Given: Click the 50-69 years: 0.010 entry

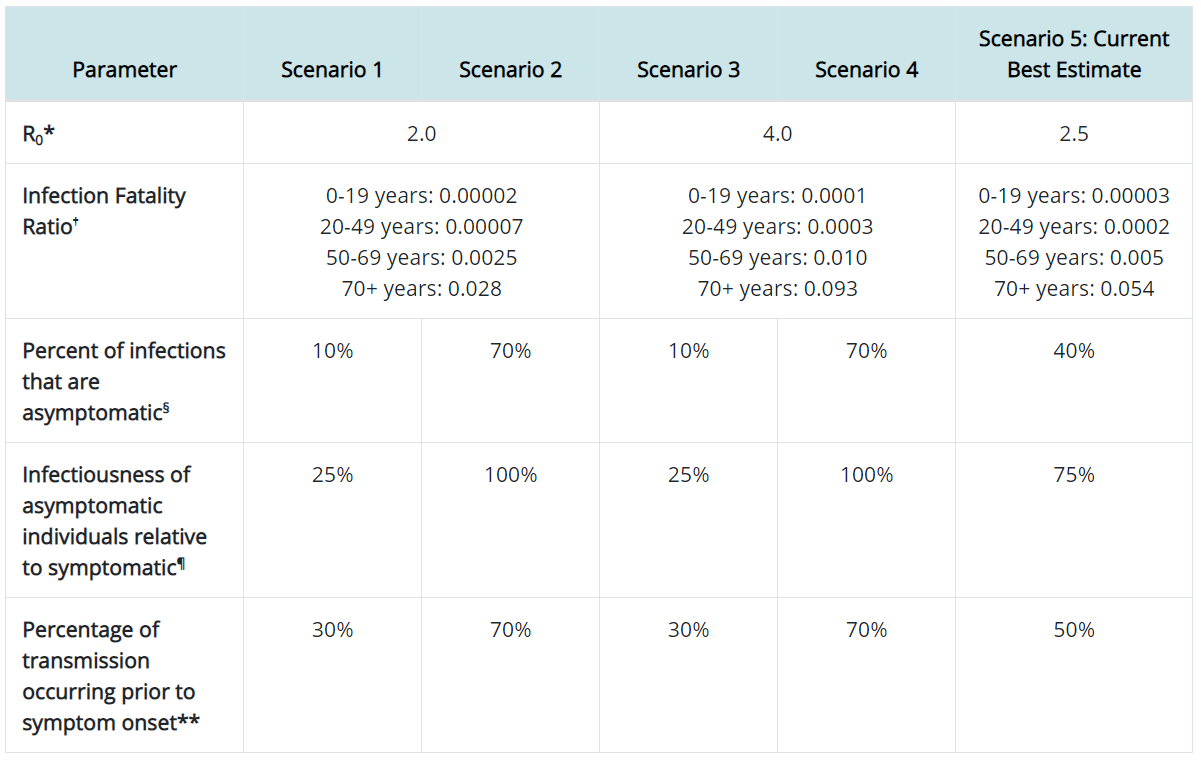Looking at the screenshot, I should click(777, 258).
